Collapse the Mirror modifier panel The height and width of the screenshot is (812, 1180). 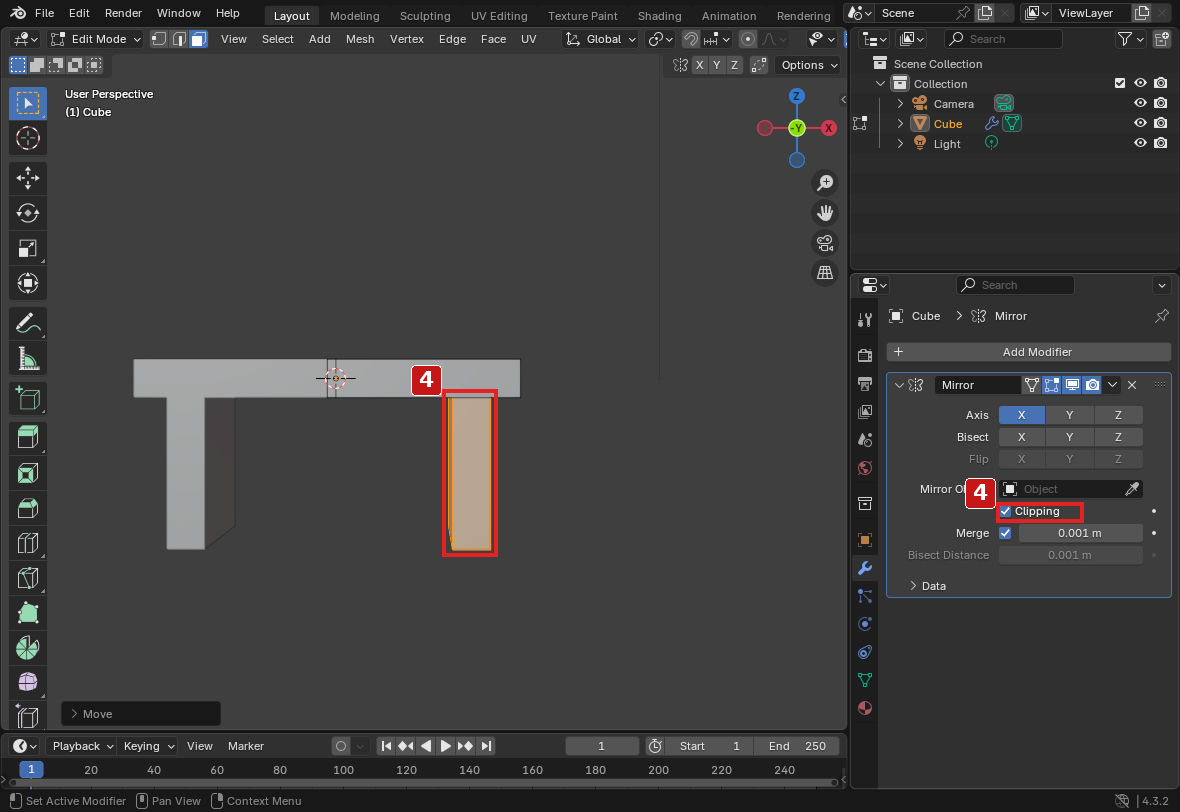(899, 385)
